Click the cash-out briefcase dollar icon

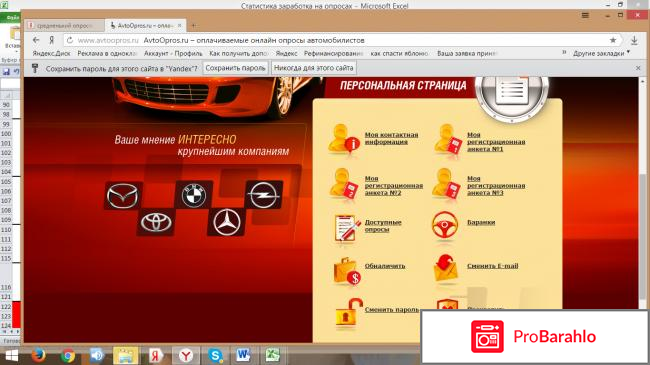347,271
